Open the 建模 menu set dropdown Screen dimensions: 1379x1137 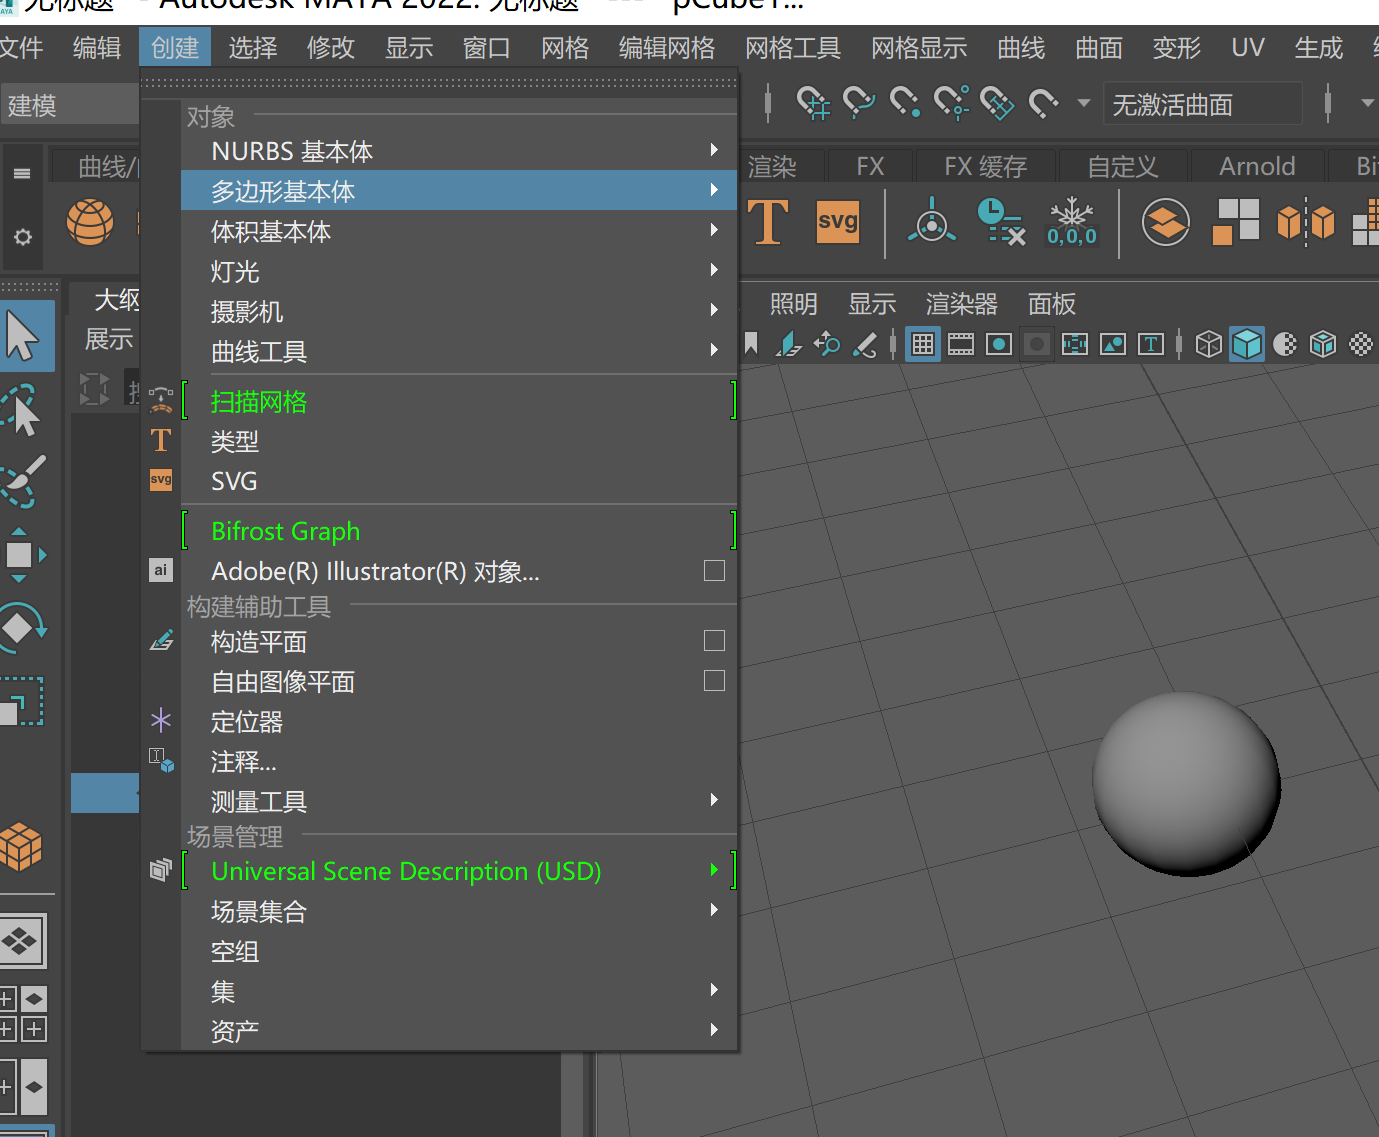pos(70,104)
